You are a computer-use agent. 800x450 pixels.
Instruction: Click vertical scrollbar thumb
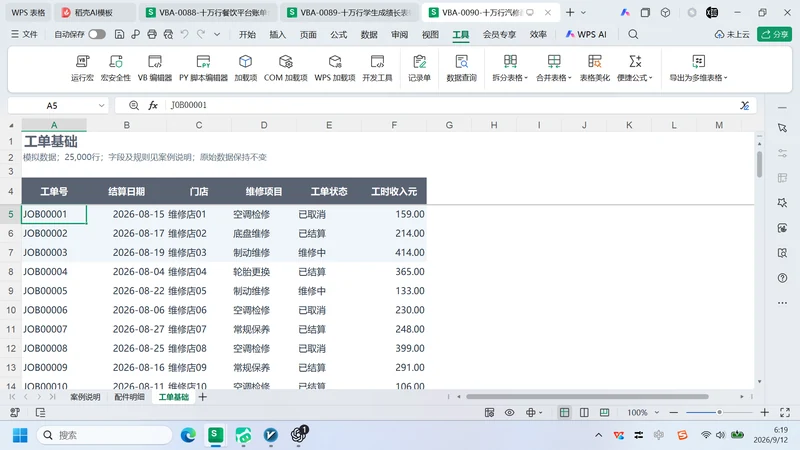[760, 164]
